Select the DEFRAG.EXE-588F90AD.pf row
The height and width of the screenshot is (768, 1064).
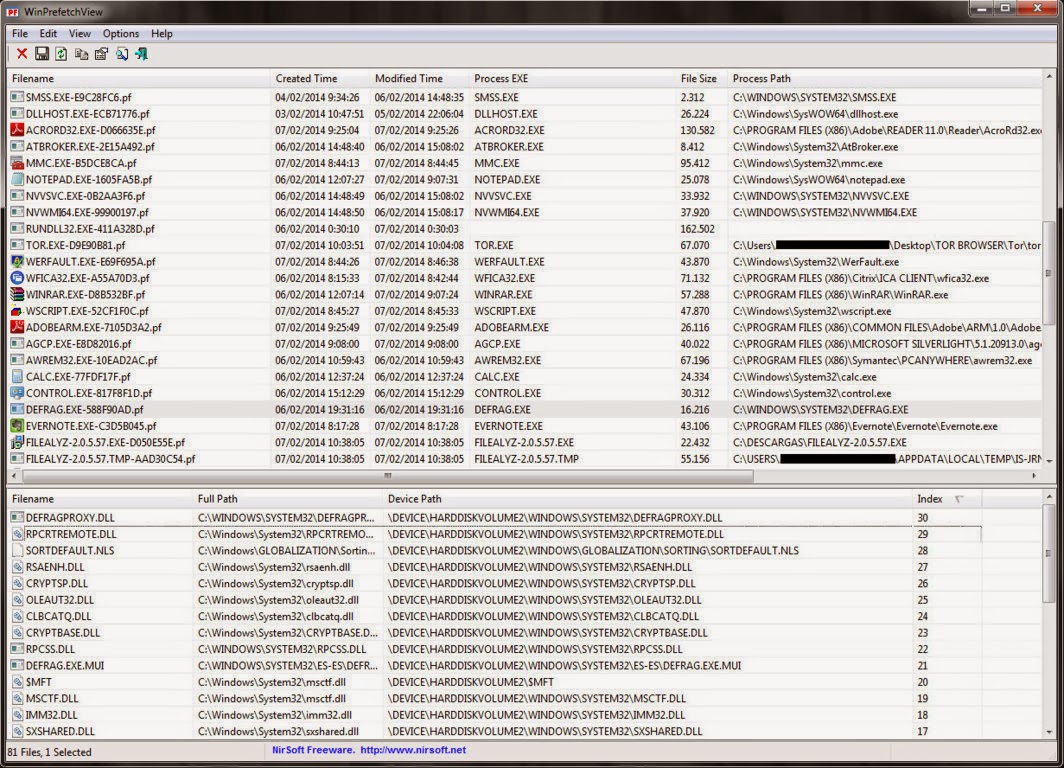(x=525, y=409)
